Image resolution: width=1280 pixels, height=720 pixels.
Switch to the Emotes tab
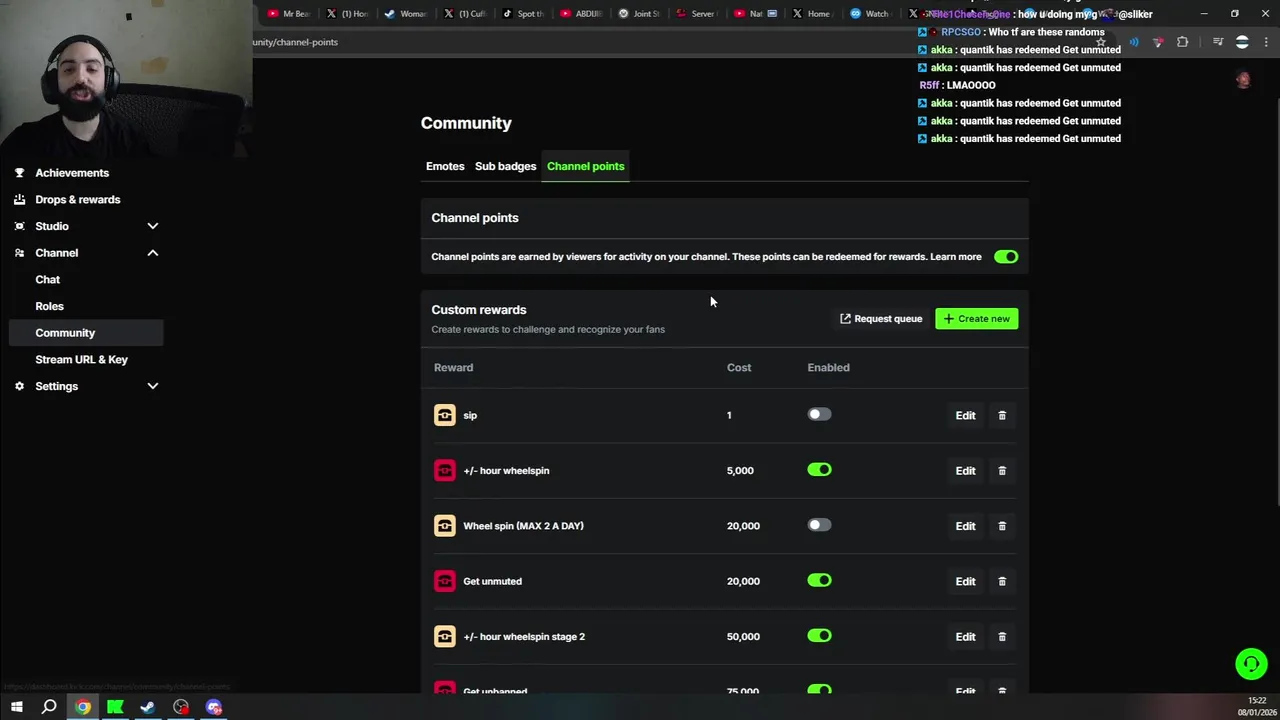[445, 166]
